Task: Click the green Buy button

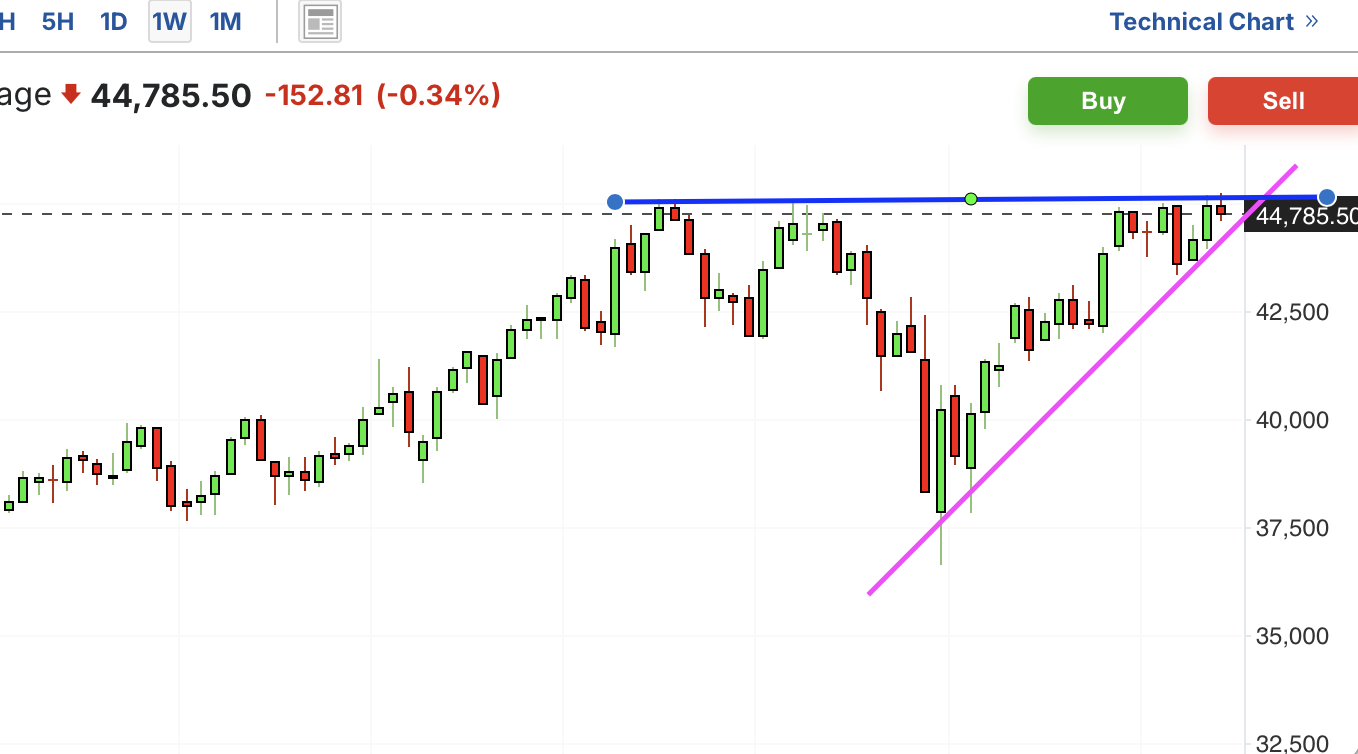Action: (x=1108, y=101)
